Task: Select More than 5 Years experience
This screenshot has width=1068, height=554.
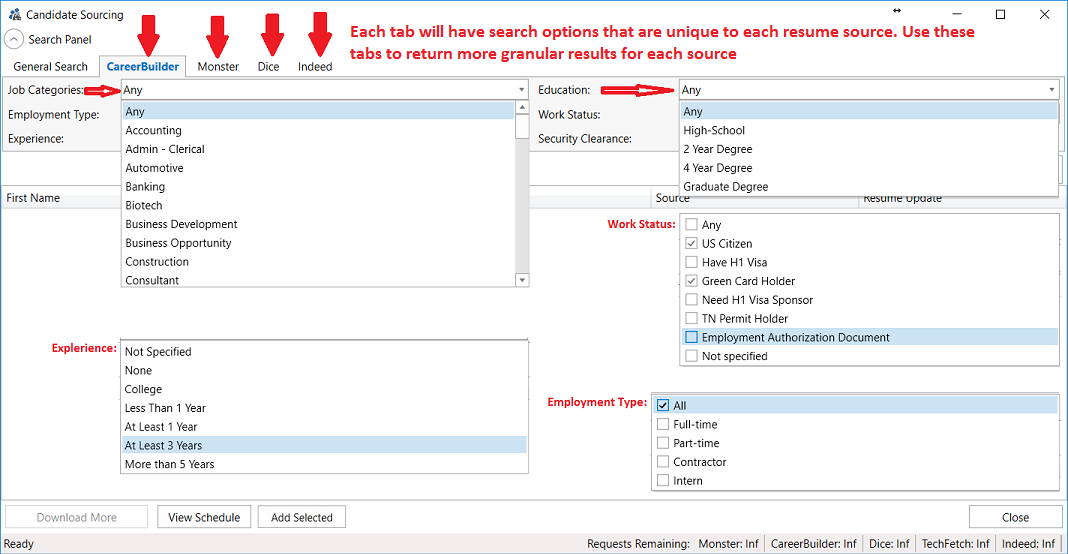Action: click(x=324, y=464)
